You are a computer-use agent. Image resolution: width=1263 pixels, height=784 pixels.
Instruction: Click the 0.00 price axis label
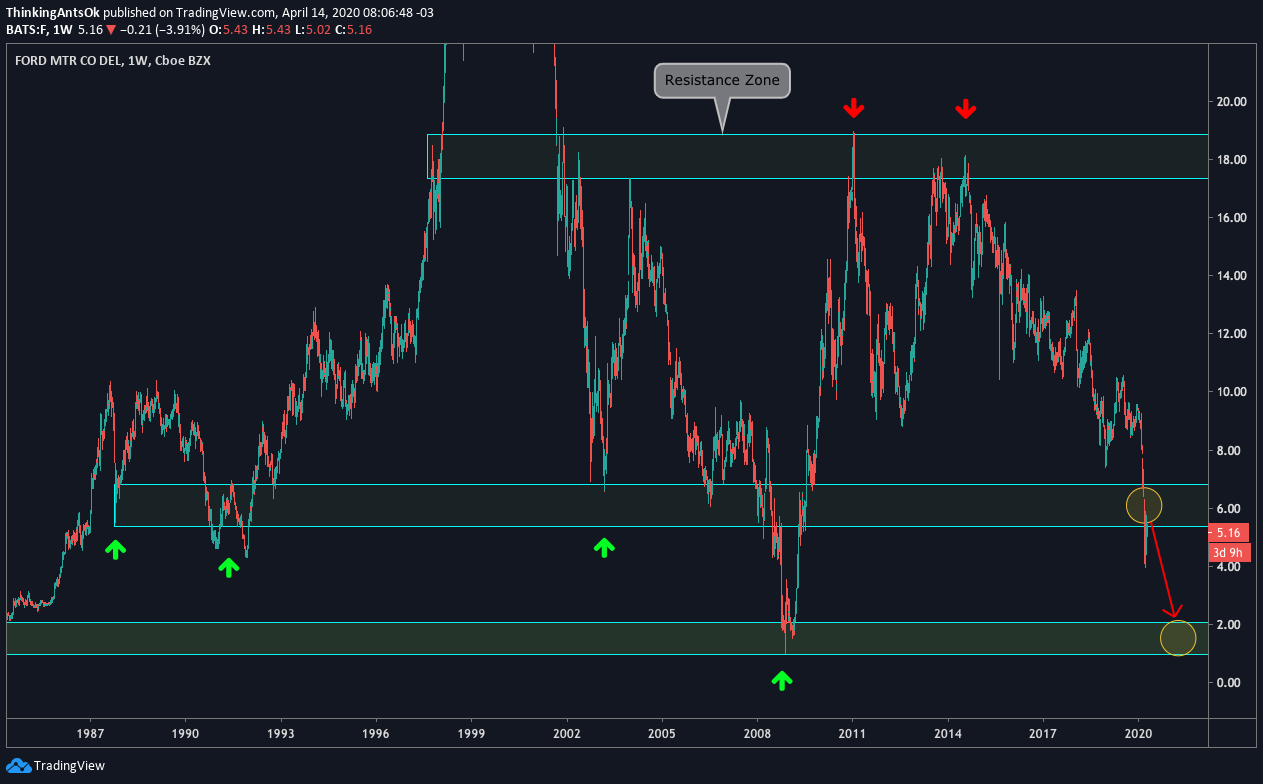point(1231,683)
